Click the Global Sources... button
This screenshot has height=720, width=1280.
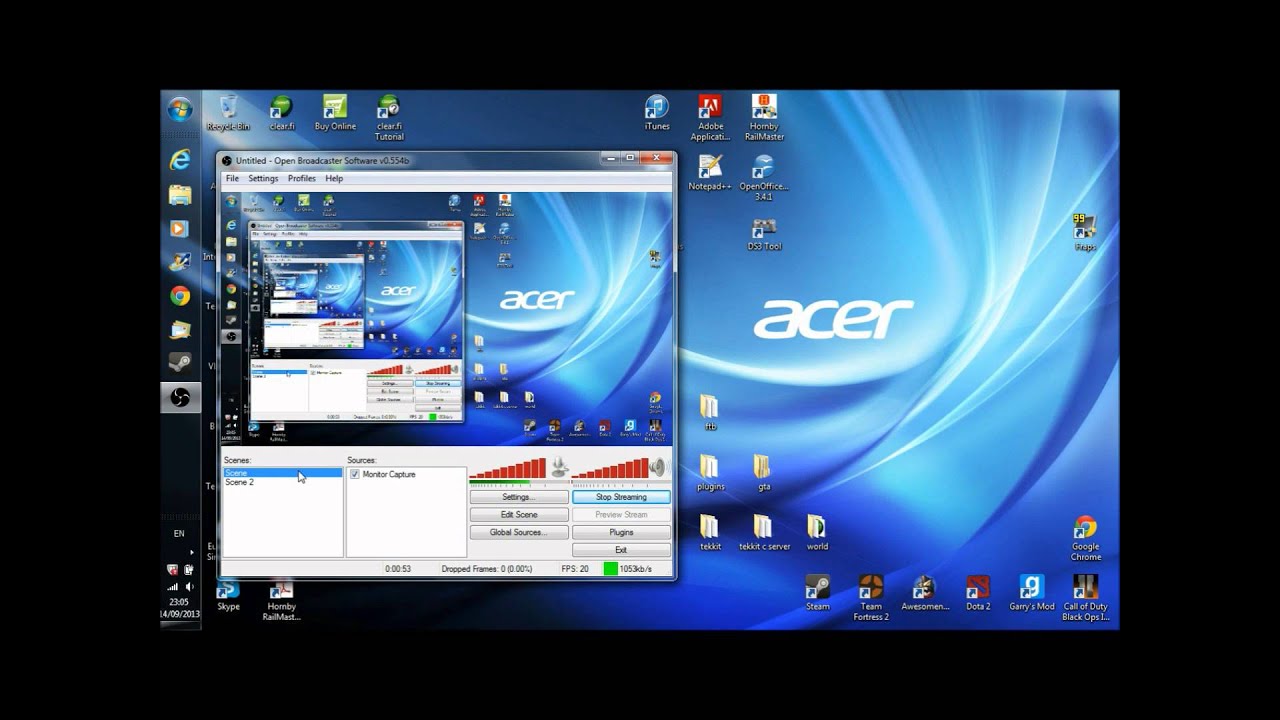[x=518, y=533]
